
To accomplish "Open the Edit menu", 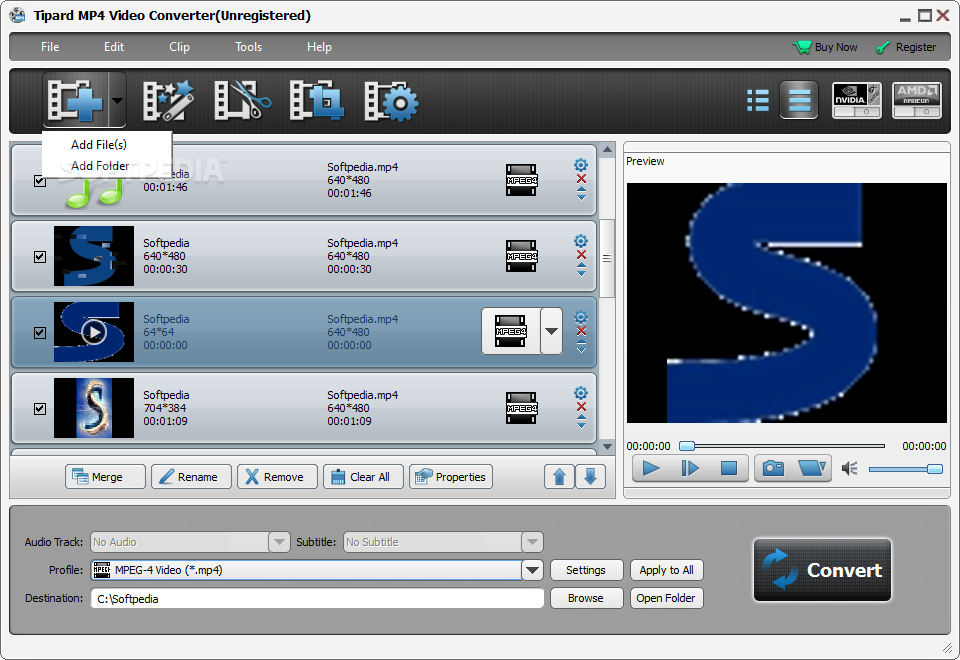I will click(113, 47).
